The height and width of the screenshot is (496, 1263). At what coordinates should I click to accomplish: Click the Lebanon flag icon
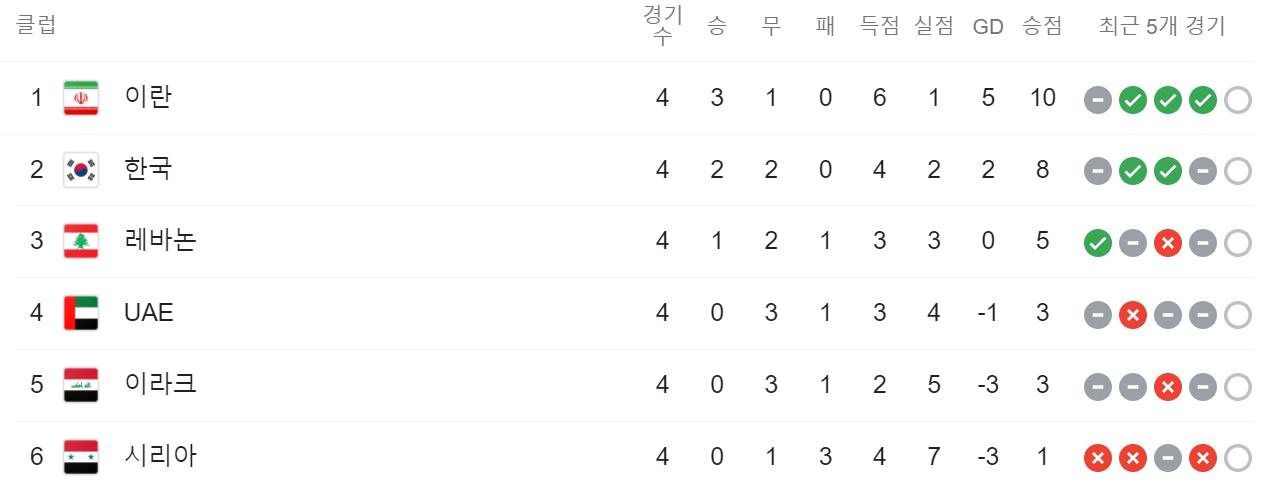click(80, 241)
